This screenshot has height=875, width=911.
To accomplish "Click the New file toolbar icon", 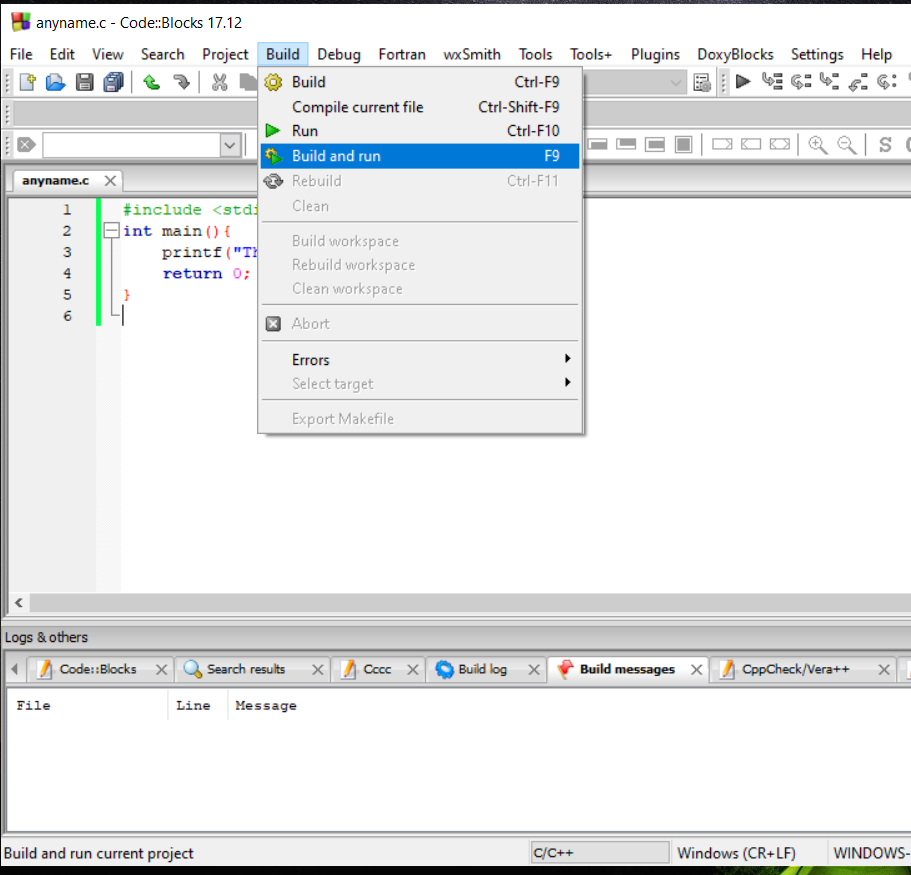I will point(27,82).
